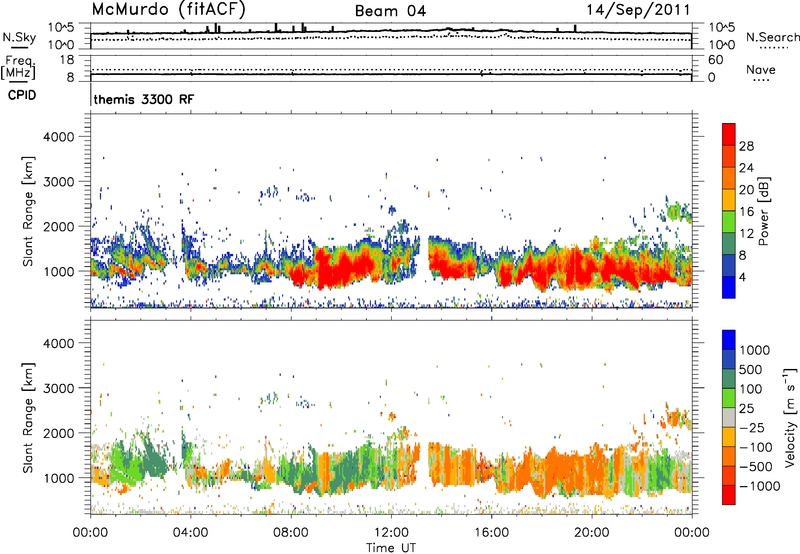Click the "4" tick on the Power colorbar
This screenshot has width=800, height=554.
pyautogui.click(x=743, y=277)
